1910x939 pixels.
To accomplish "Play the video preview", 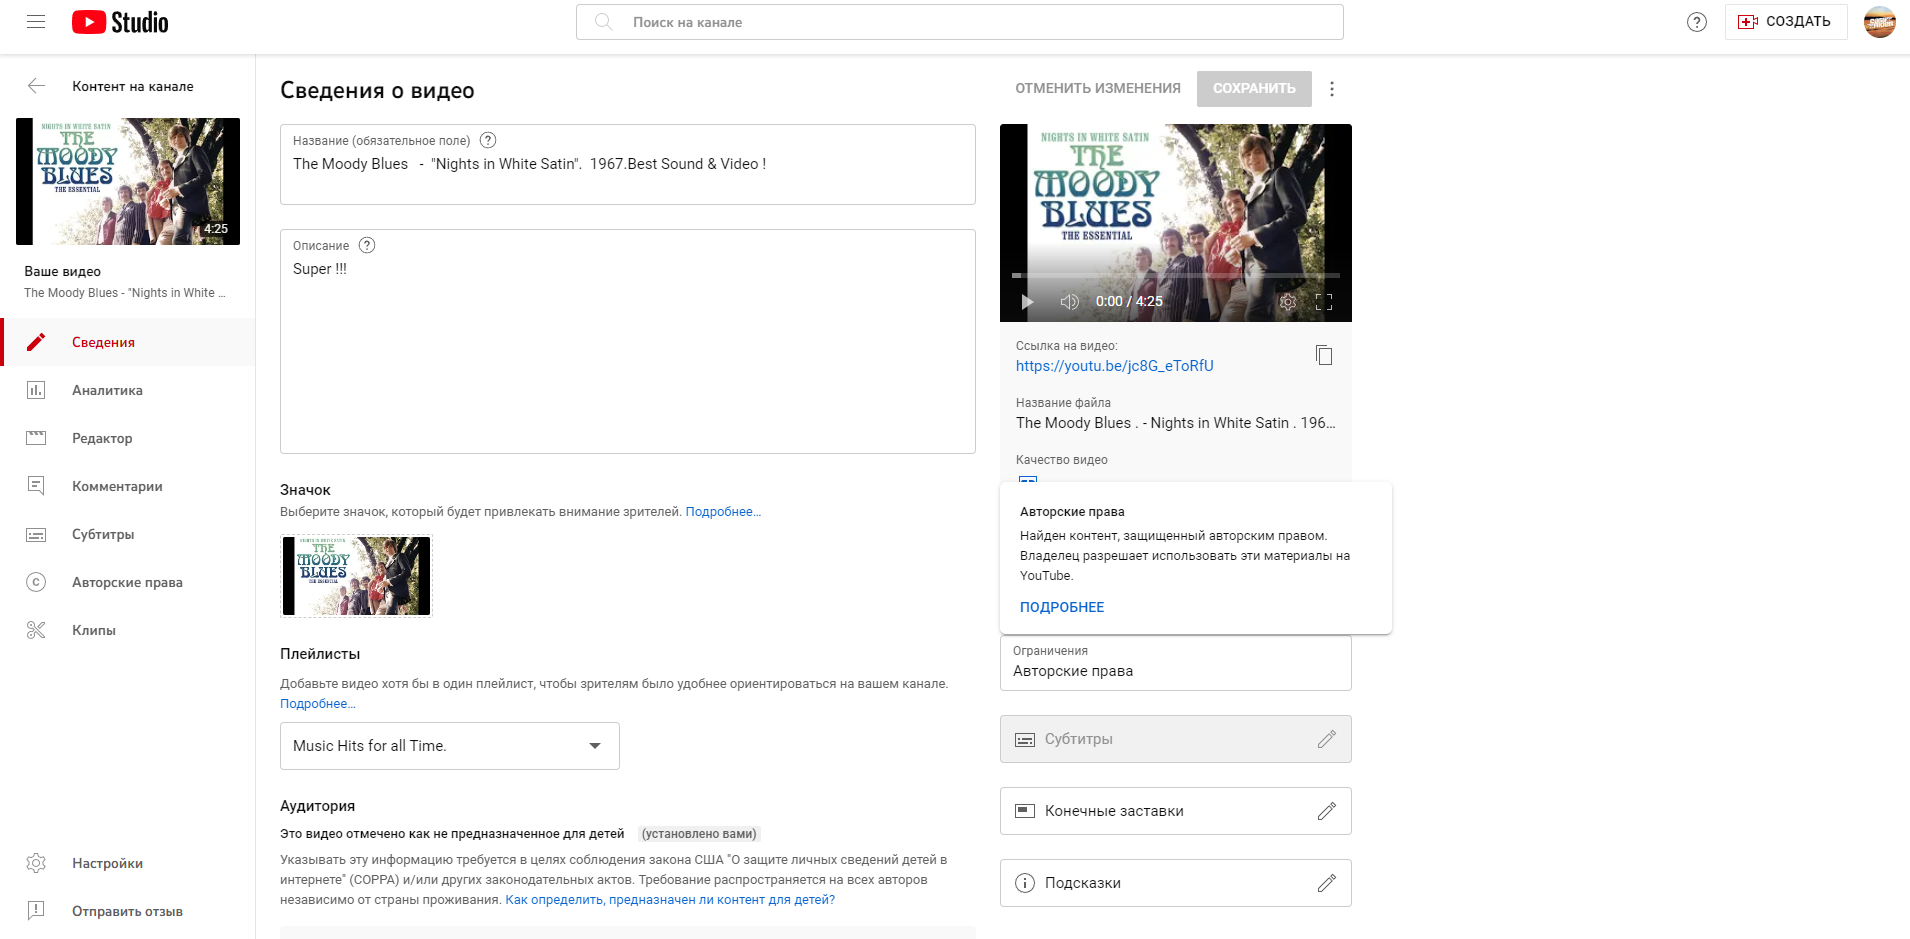I will (1027, 302).
